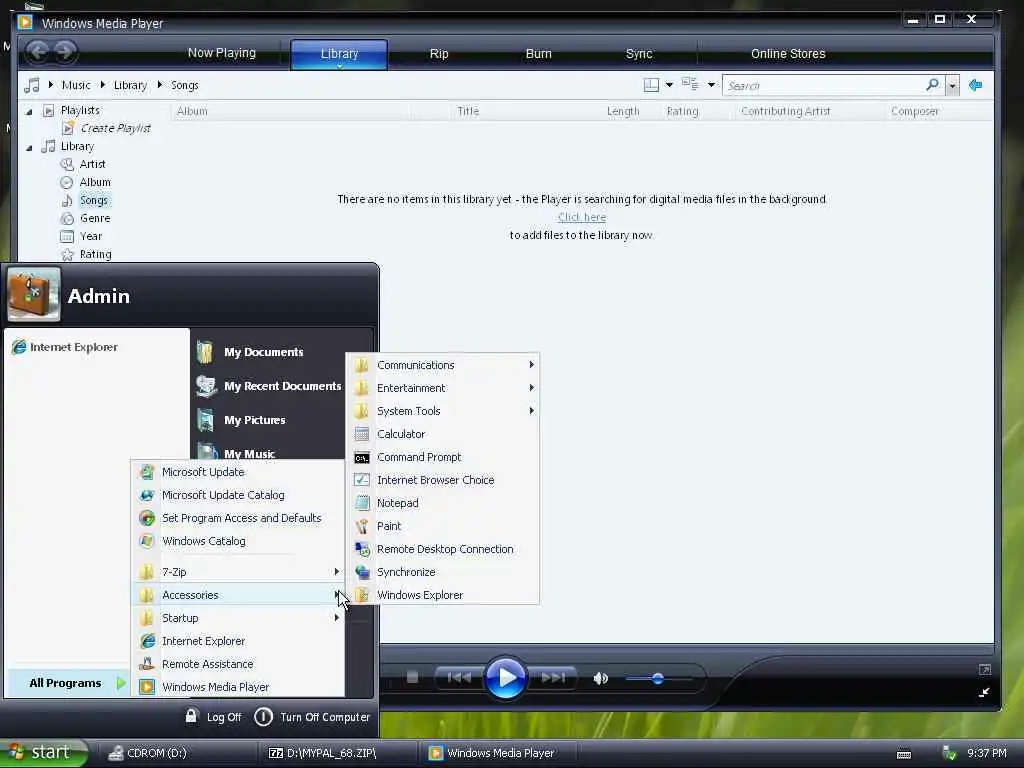Launch Notepad from Accessories menu

tap(443, 503)
